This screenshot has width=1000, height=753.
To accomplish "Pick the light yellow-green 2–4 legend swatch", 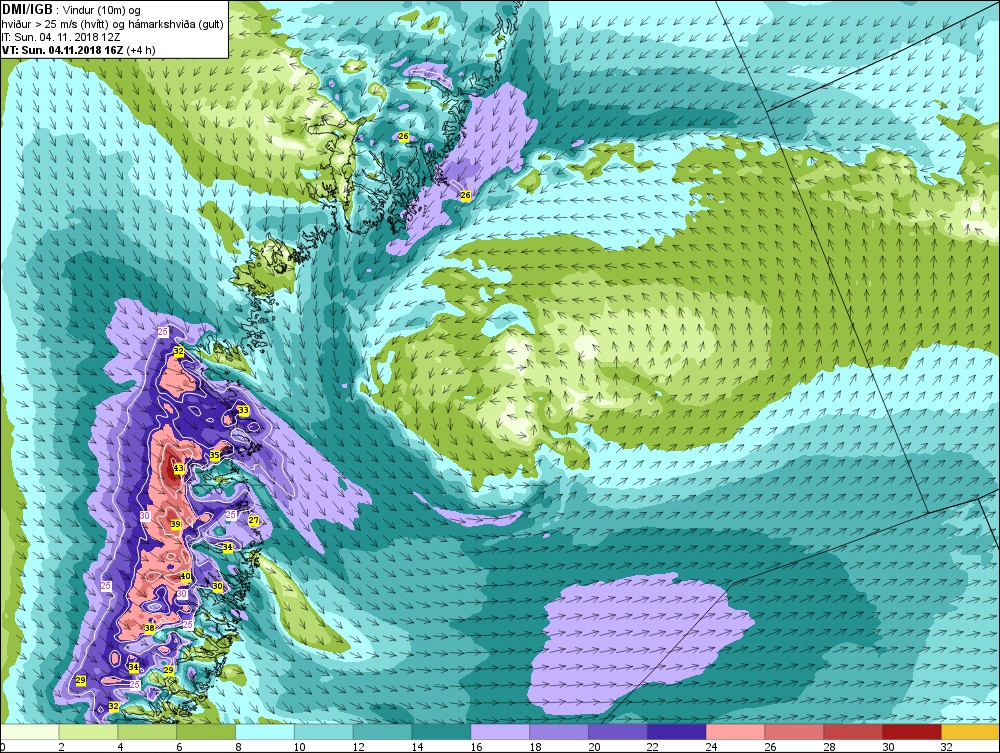I will 89,731.
